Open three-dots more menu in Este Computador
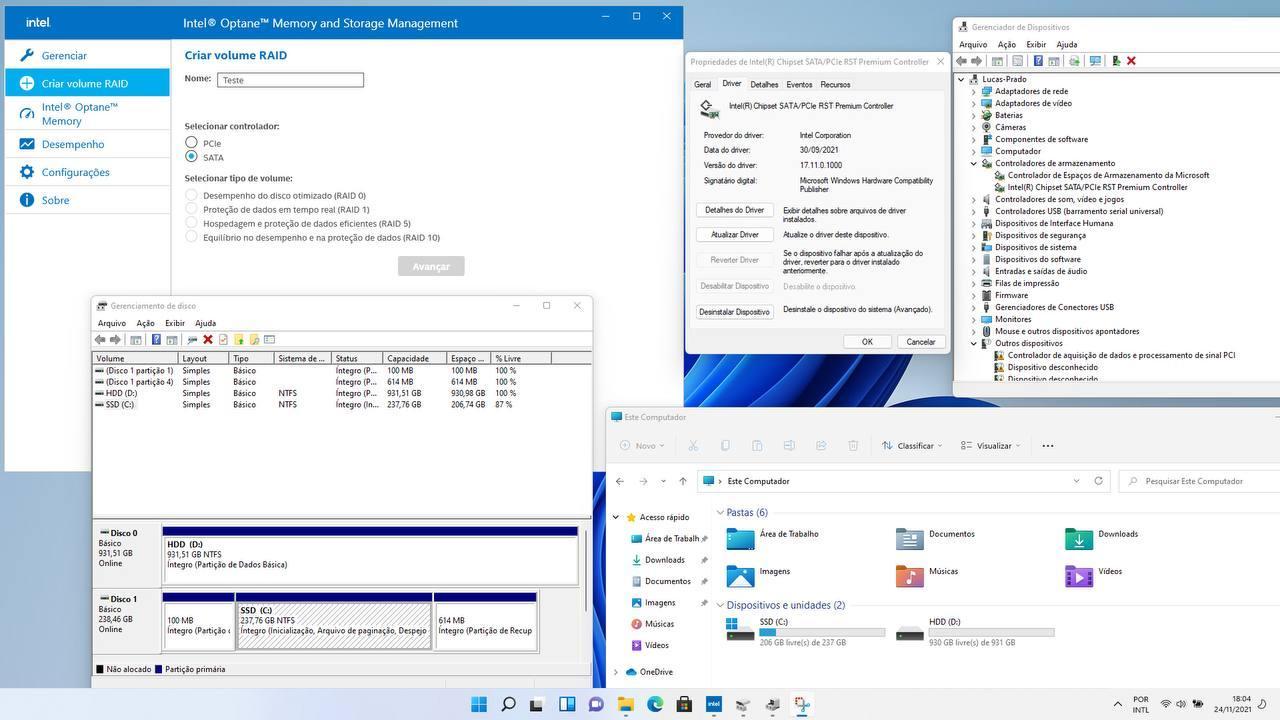 point(1048,446)
